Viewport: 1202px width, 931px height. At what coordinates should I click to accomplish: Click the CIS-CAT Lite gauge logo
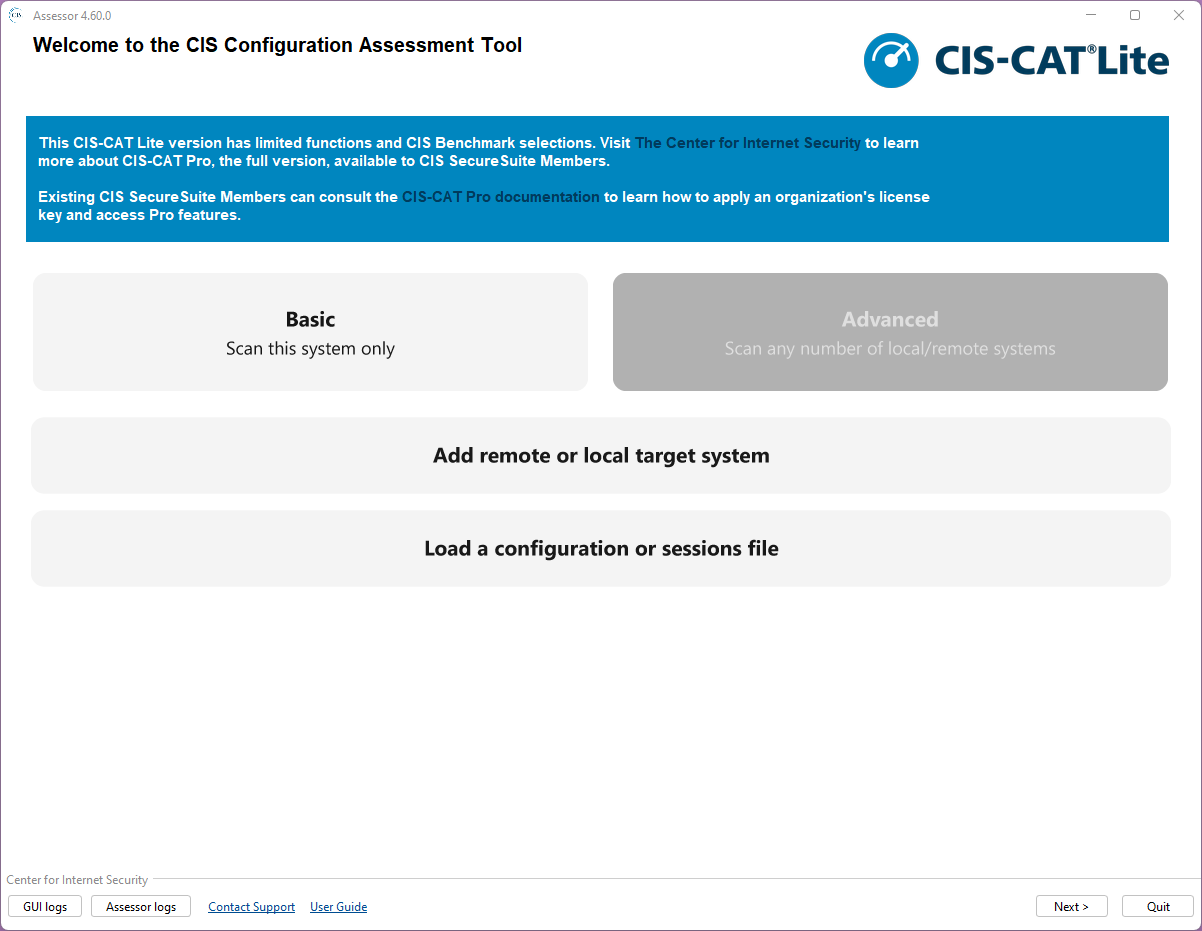[x=891, y=61]
